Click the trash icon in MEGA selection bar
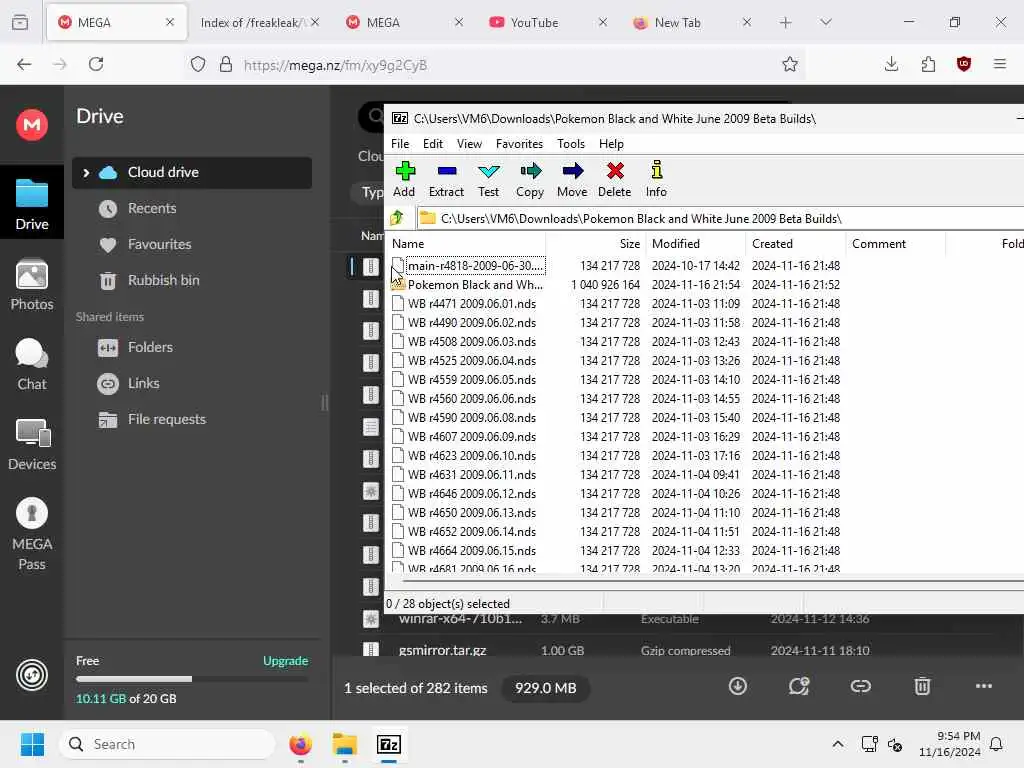Screen dimensions: 1024x768 pyautogui.click(x=922, y=686)
